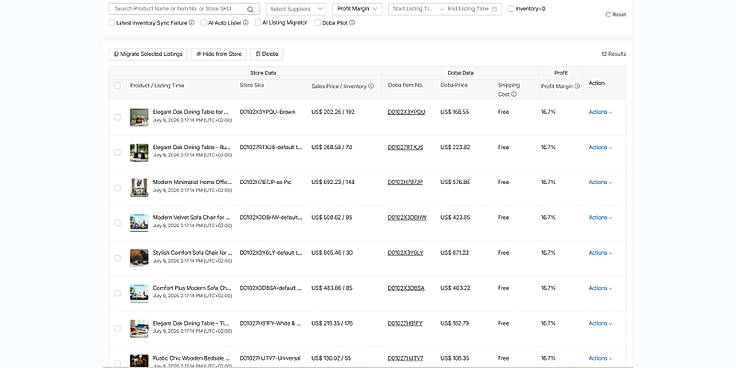Click info icon beside Sales Price / Inventory
736x368 pixels.
371,86
